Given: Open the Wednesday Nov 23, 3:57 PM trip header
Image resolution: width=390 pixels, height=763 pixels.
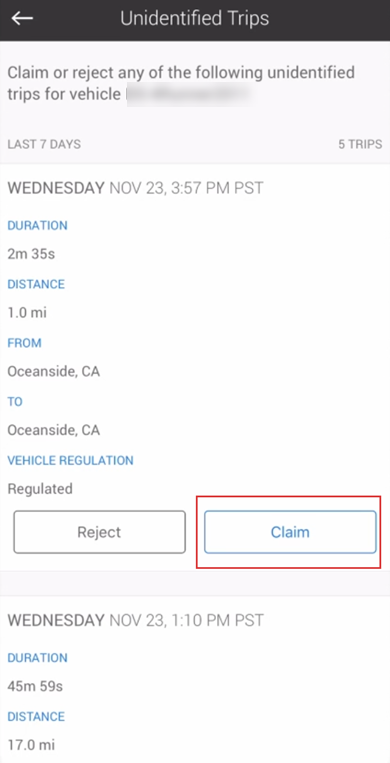Looking at the screenshot, I should [x=135, y=188].
